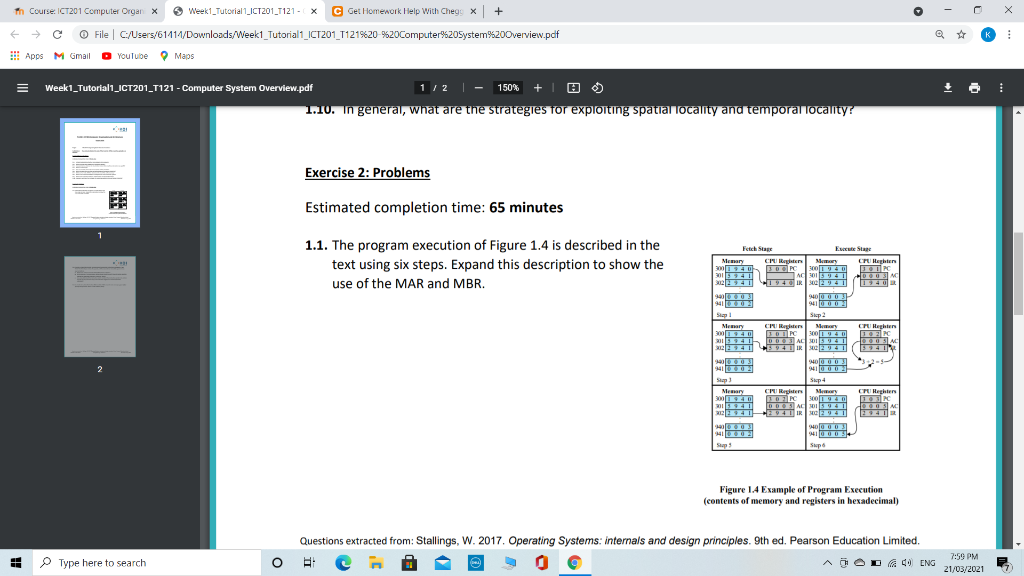Edit the page number input field
1024x576 pixels.
[421, 88]
